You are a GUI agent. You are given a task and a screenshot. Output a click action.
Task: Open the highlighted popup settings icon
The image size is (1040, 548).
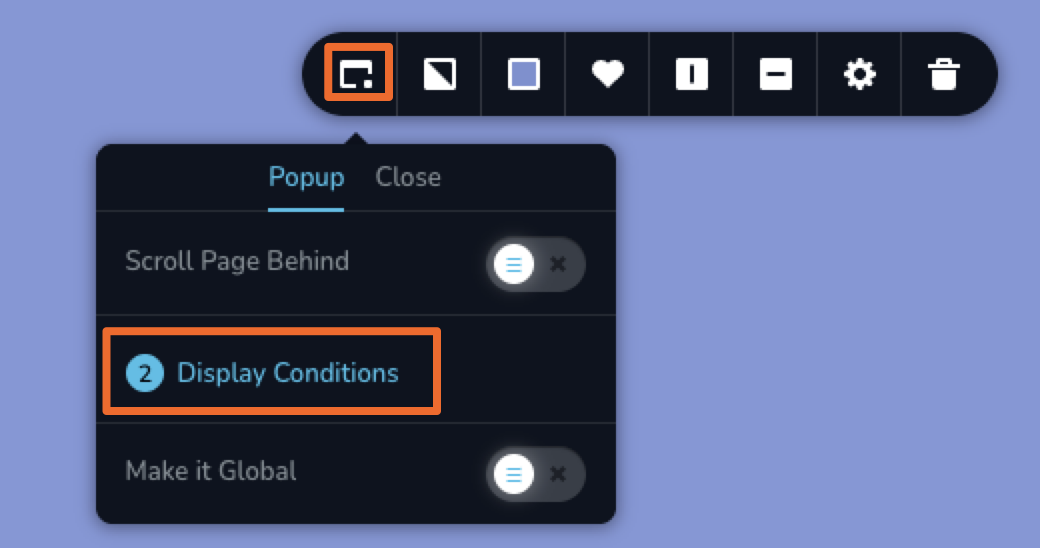pos(358,73)
